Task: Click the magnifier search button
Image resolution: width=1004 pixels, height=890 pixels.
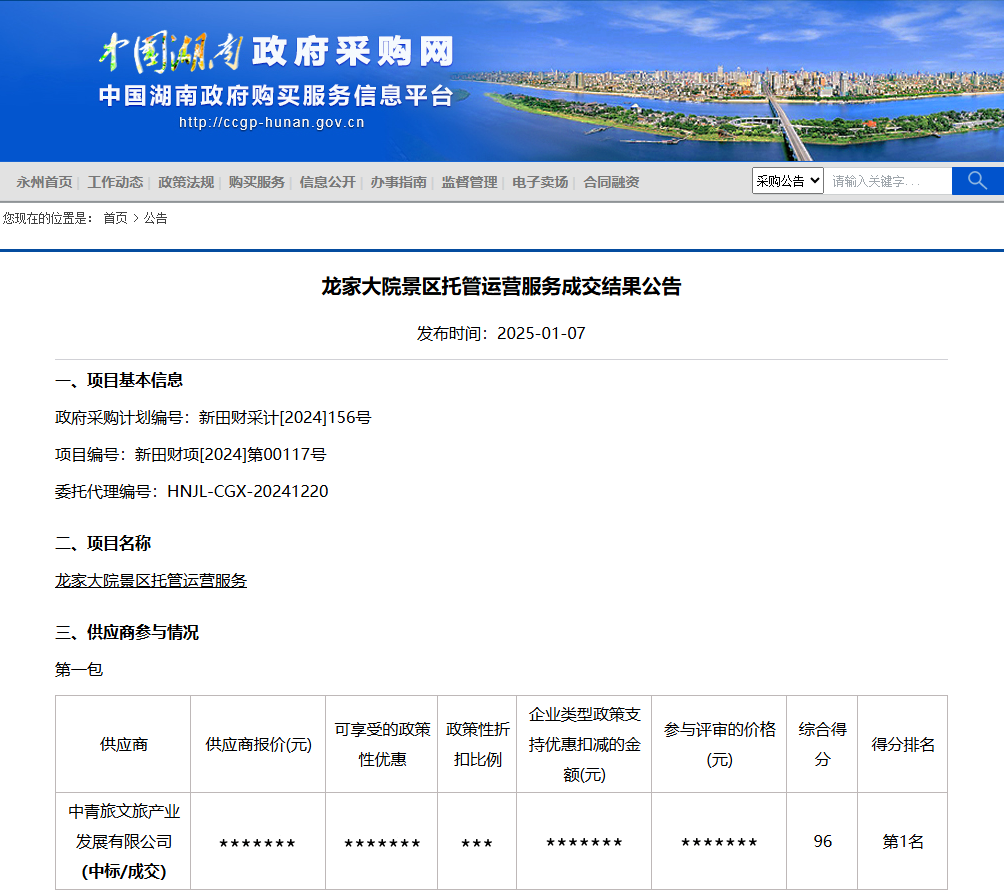Action: coord(977,181)
